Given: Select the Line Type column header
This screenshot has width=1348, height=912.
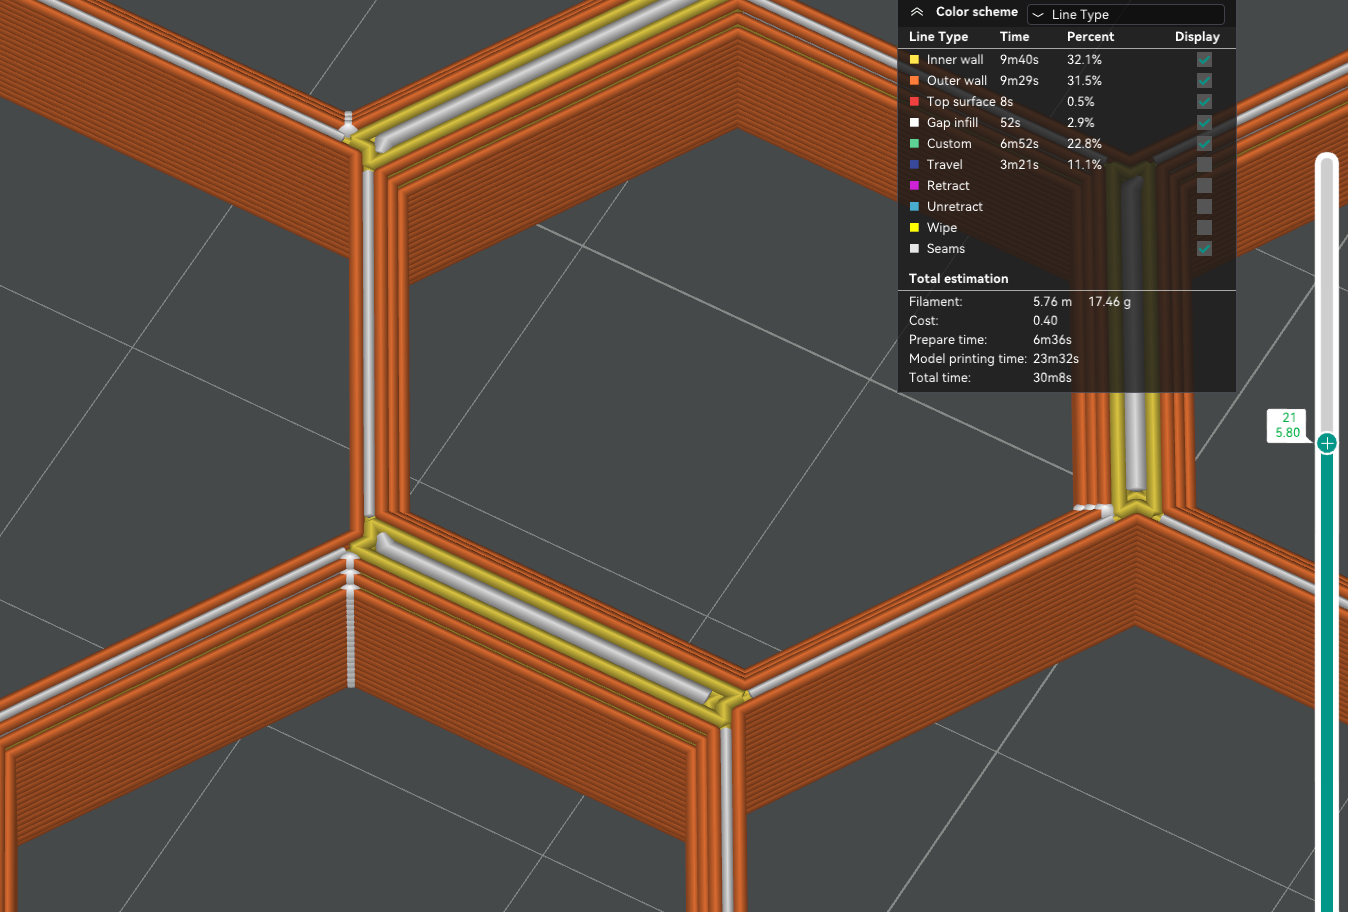Looking at the screenshot, I should point(938,36).
